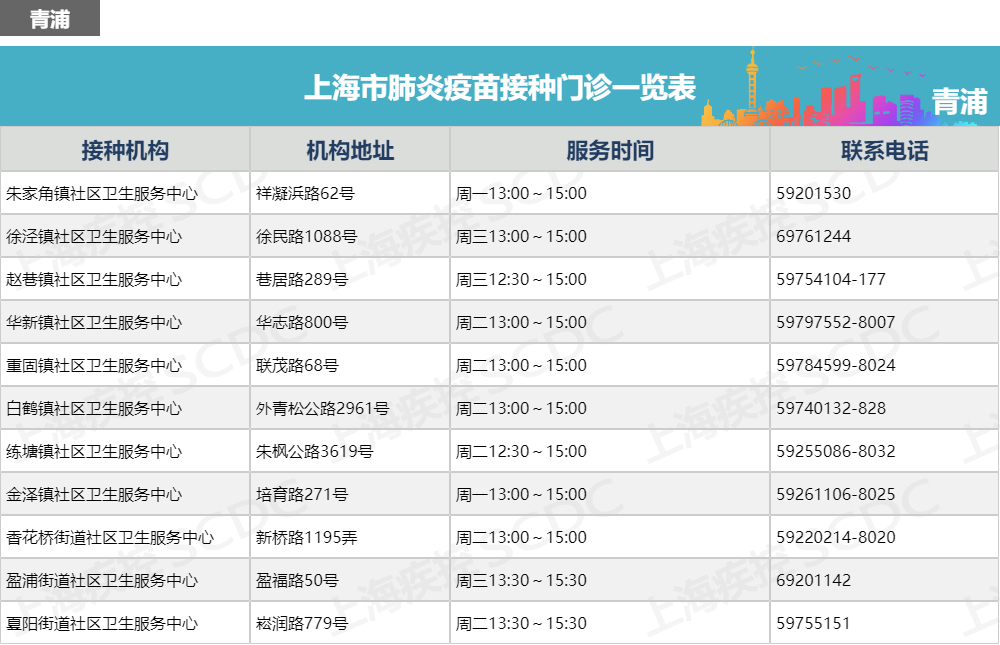The width and height of the screenshot is (1000, 645).
Task: Click the 联系电话 column header
Action: 885,151
